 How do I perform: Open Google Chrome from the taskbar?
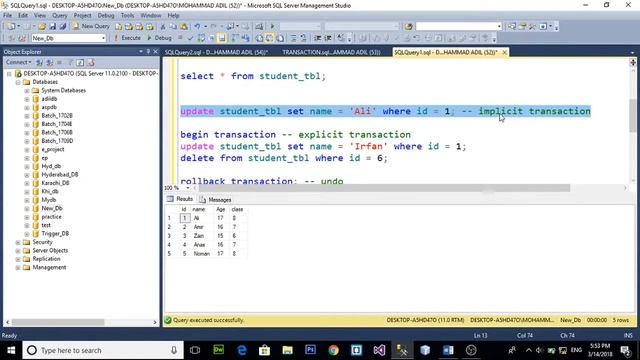click(x=333, y=350)
